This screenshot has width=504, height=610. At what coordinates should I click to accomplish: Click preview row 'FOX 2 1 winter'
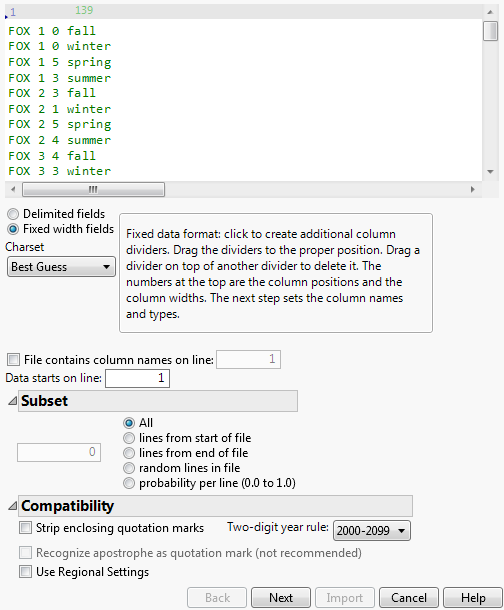[x=60, y=109]
